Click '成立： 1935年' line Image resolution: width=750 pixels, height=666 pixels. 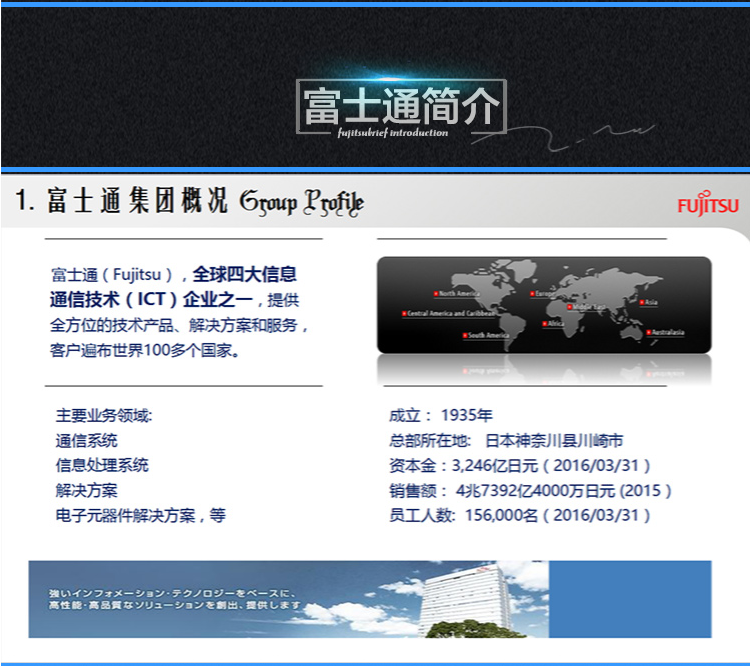point(441,415)
